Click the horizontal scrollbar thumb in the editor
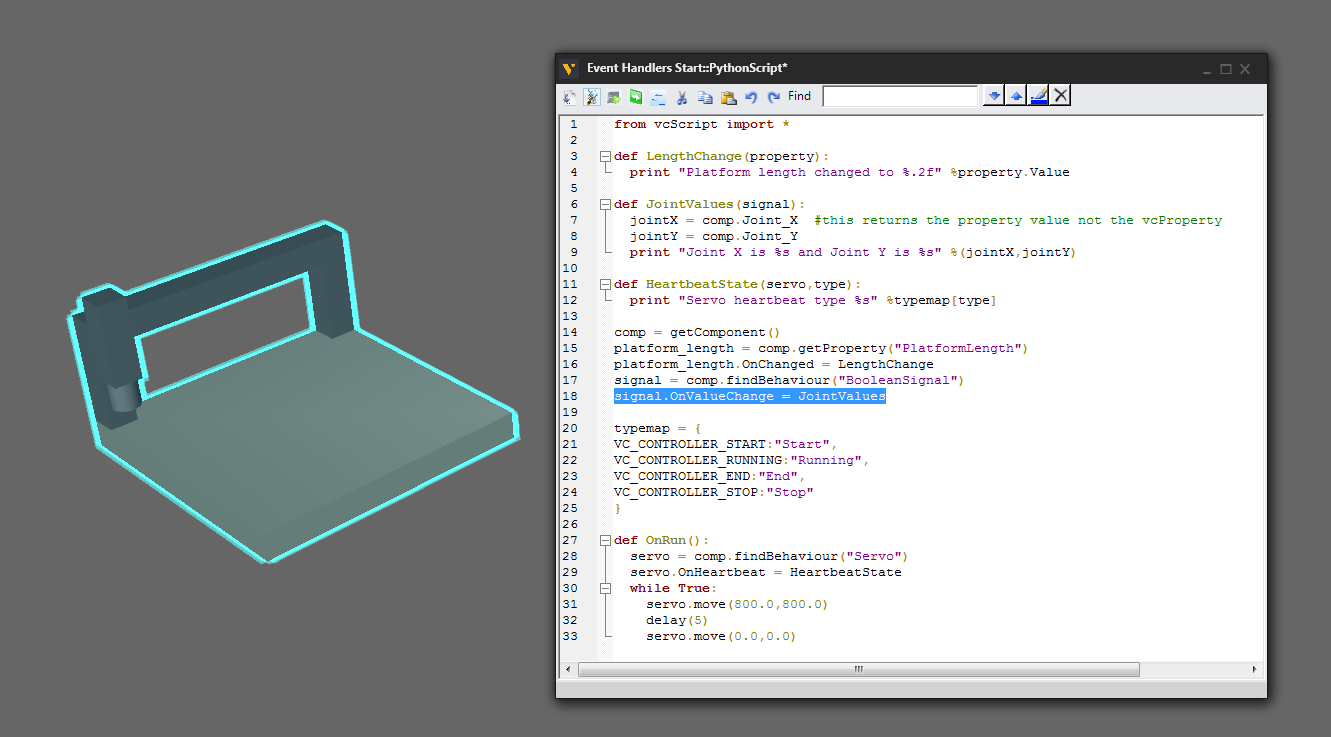 coord(858,669)
